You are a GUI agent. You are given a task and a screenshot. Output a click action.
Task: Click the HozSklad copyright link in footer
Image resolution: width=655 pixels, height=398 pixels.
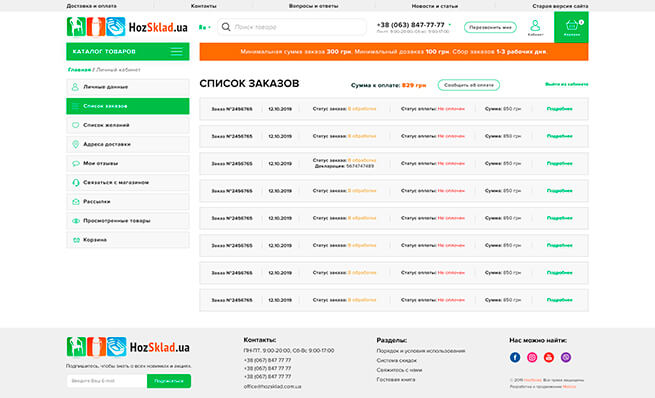(x=533, y=380)
